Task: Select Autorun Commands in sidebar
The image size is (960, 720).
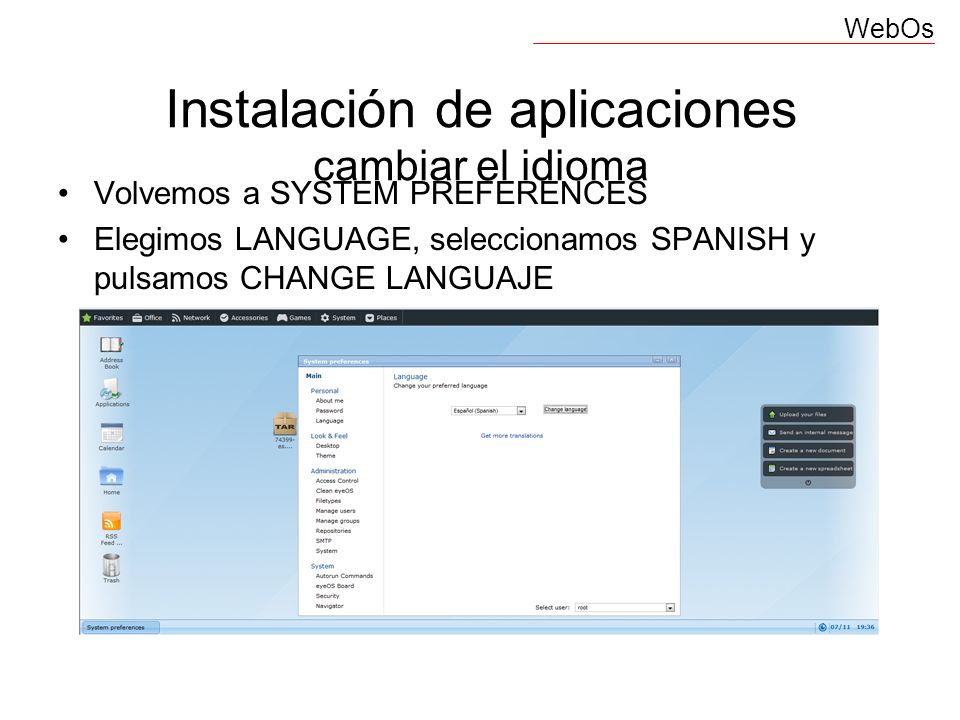Action: pos(344,576)
